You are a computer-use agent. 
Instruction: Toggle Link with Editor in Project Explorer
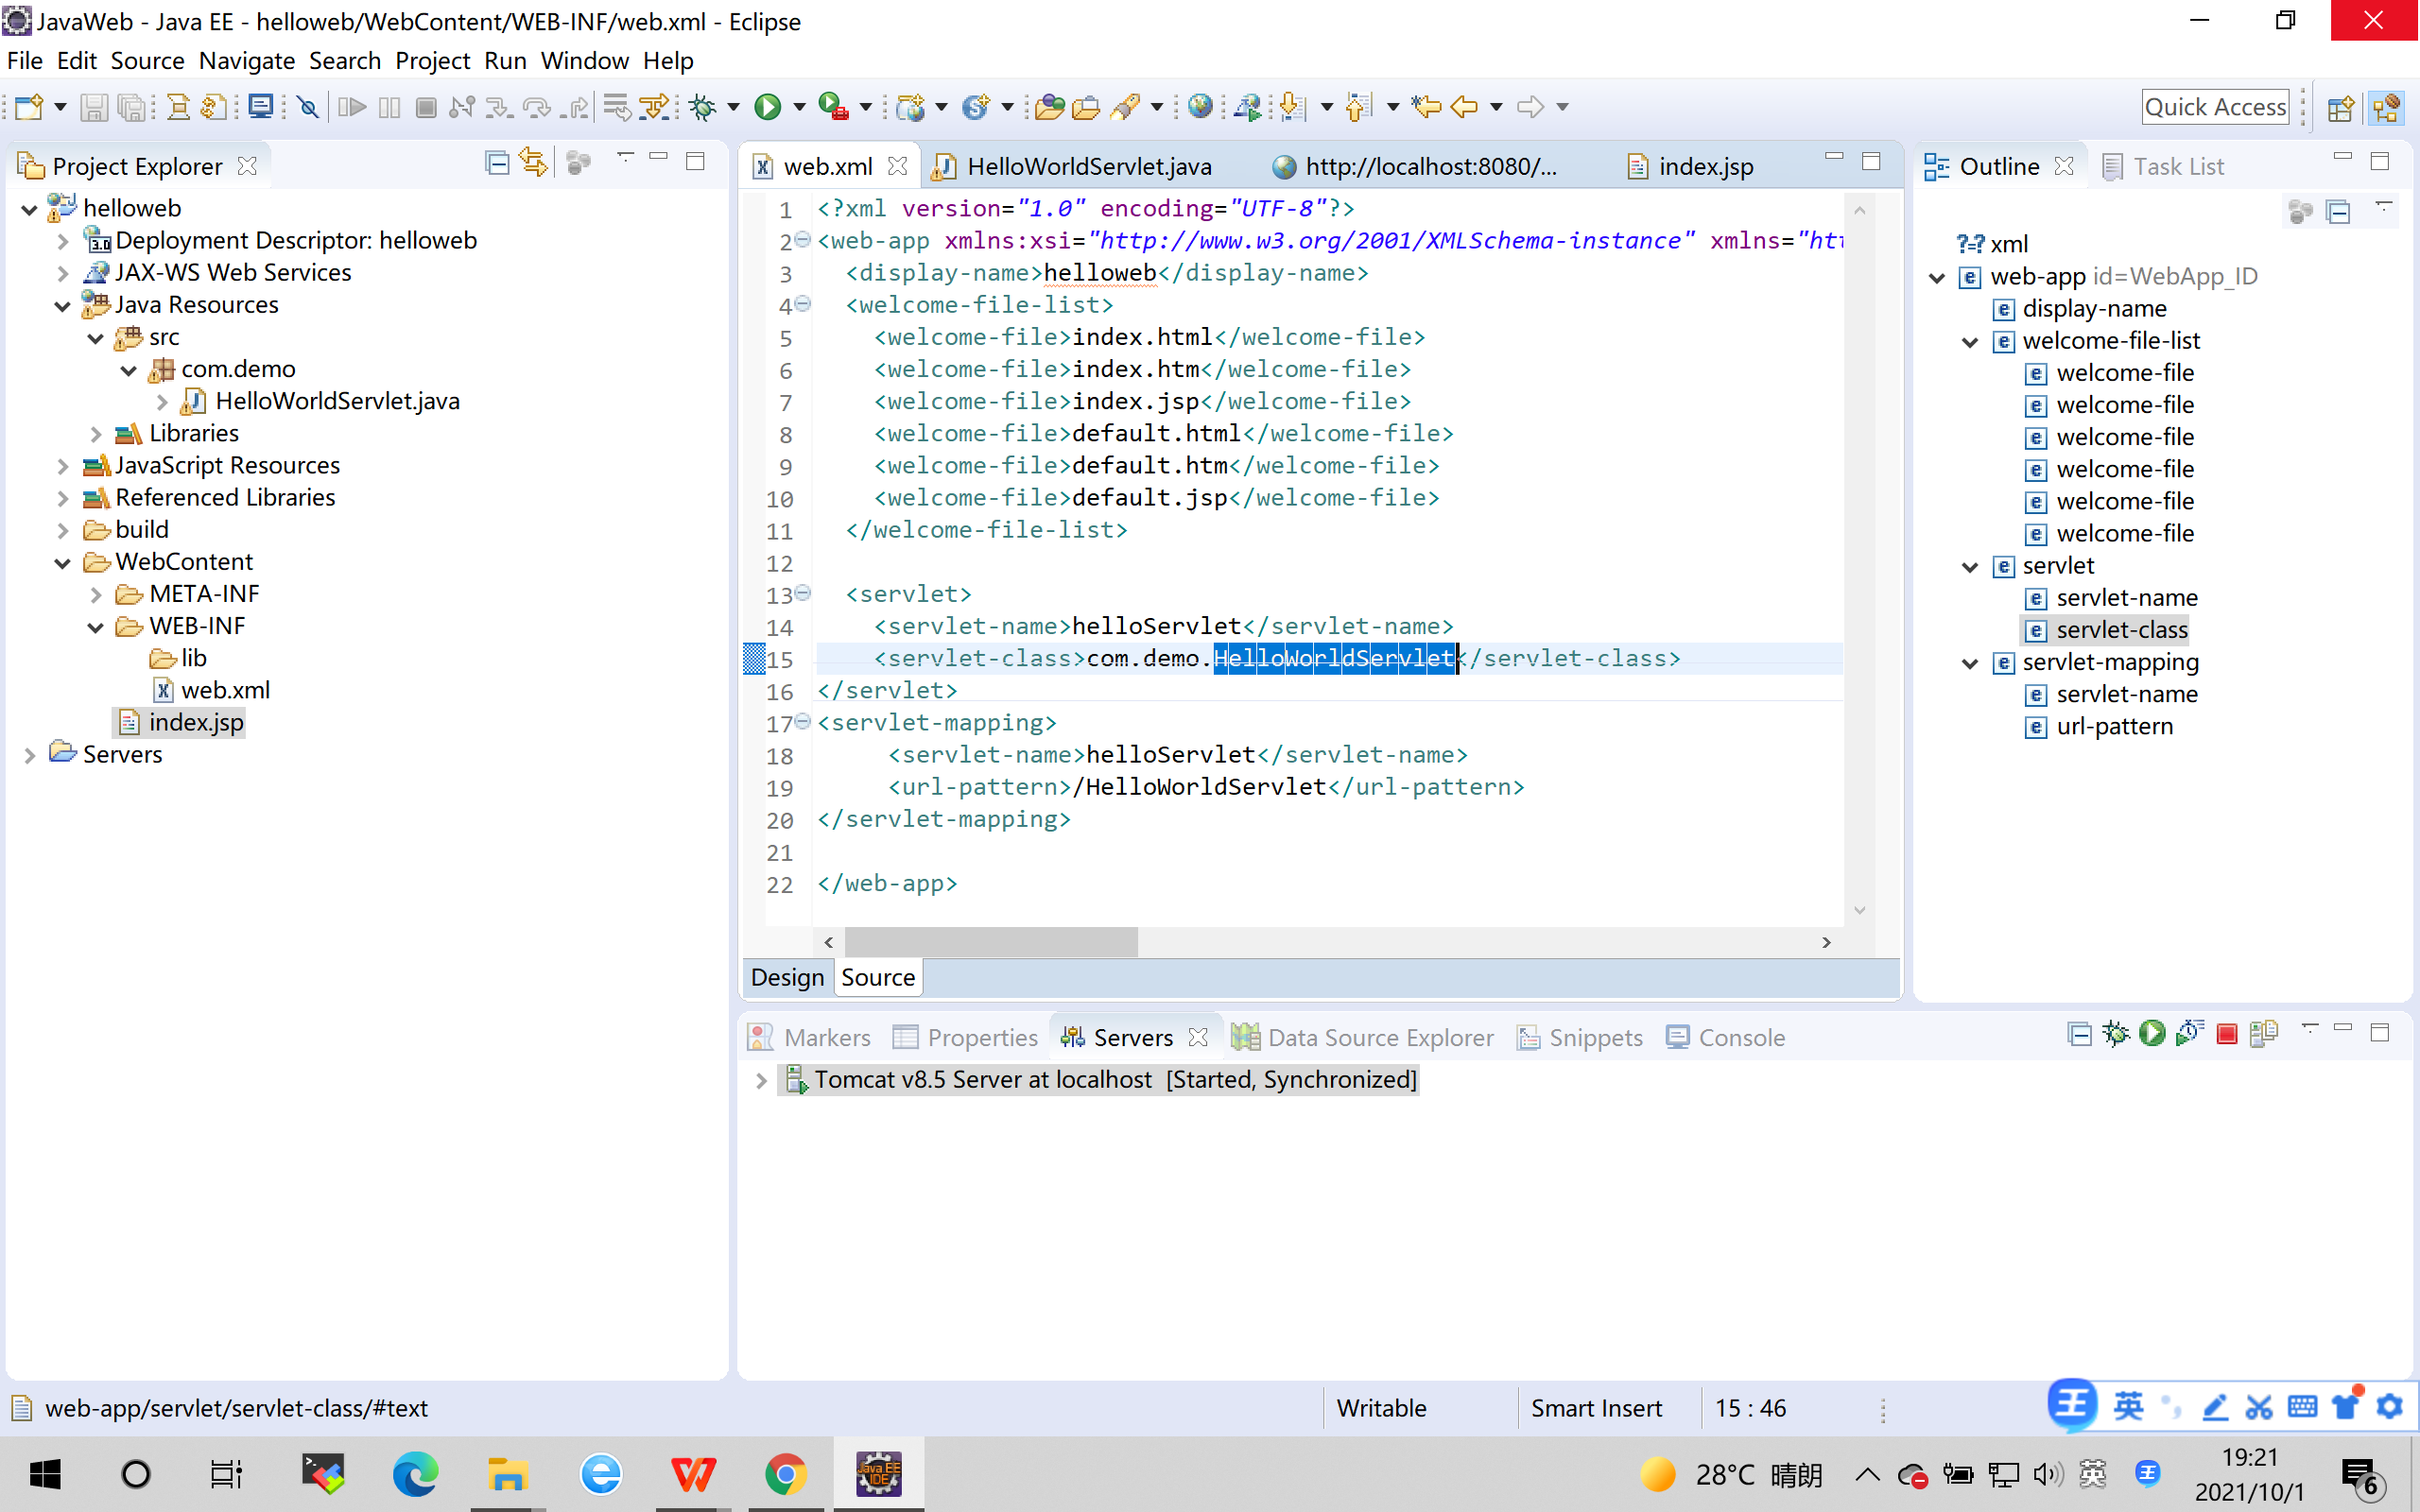click(x=533, y=163)
